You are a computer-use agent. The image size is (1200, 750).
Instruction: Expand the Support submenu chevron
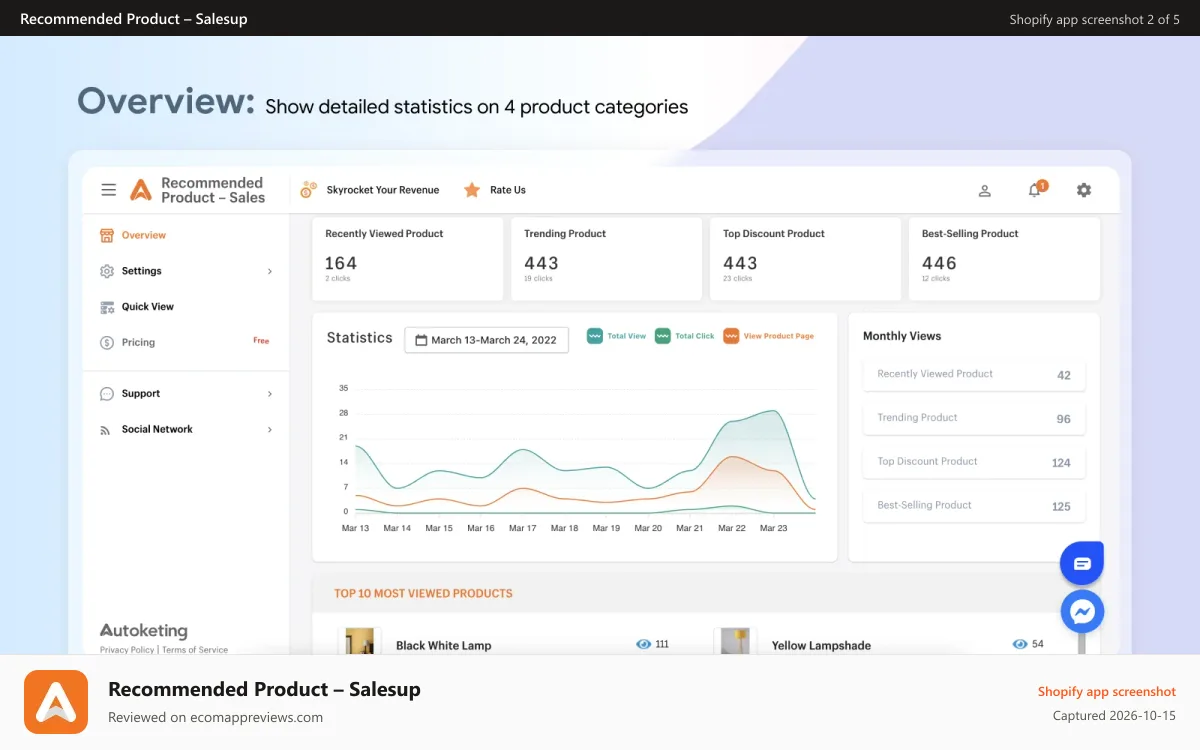270,394
